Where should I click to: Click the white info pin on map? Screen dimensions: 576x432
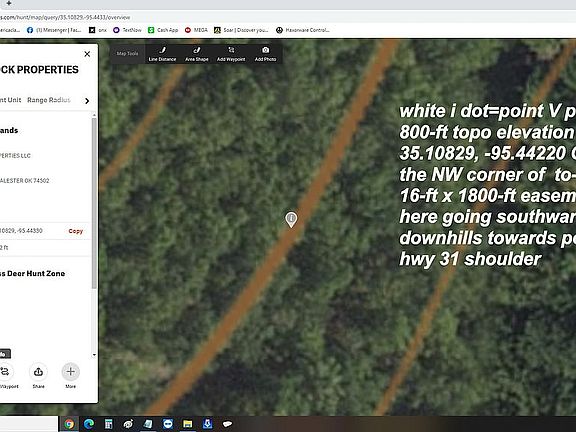click(x=291, y=219)
